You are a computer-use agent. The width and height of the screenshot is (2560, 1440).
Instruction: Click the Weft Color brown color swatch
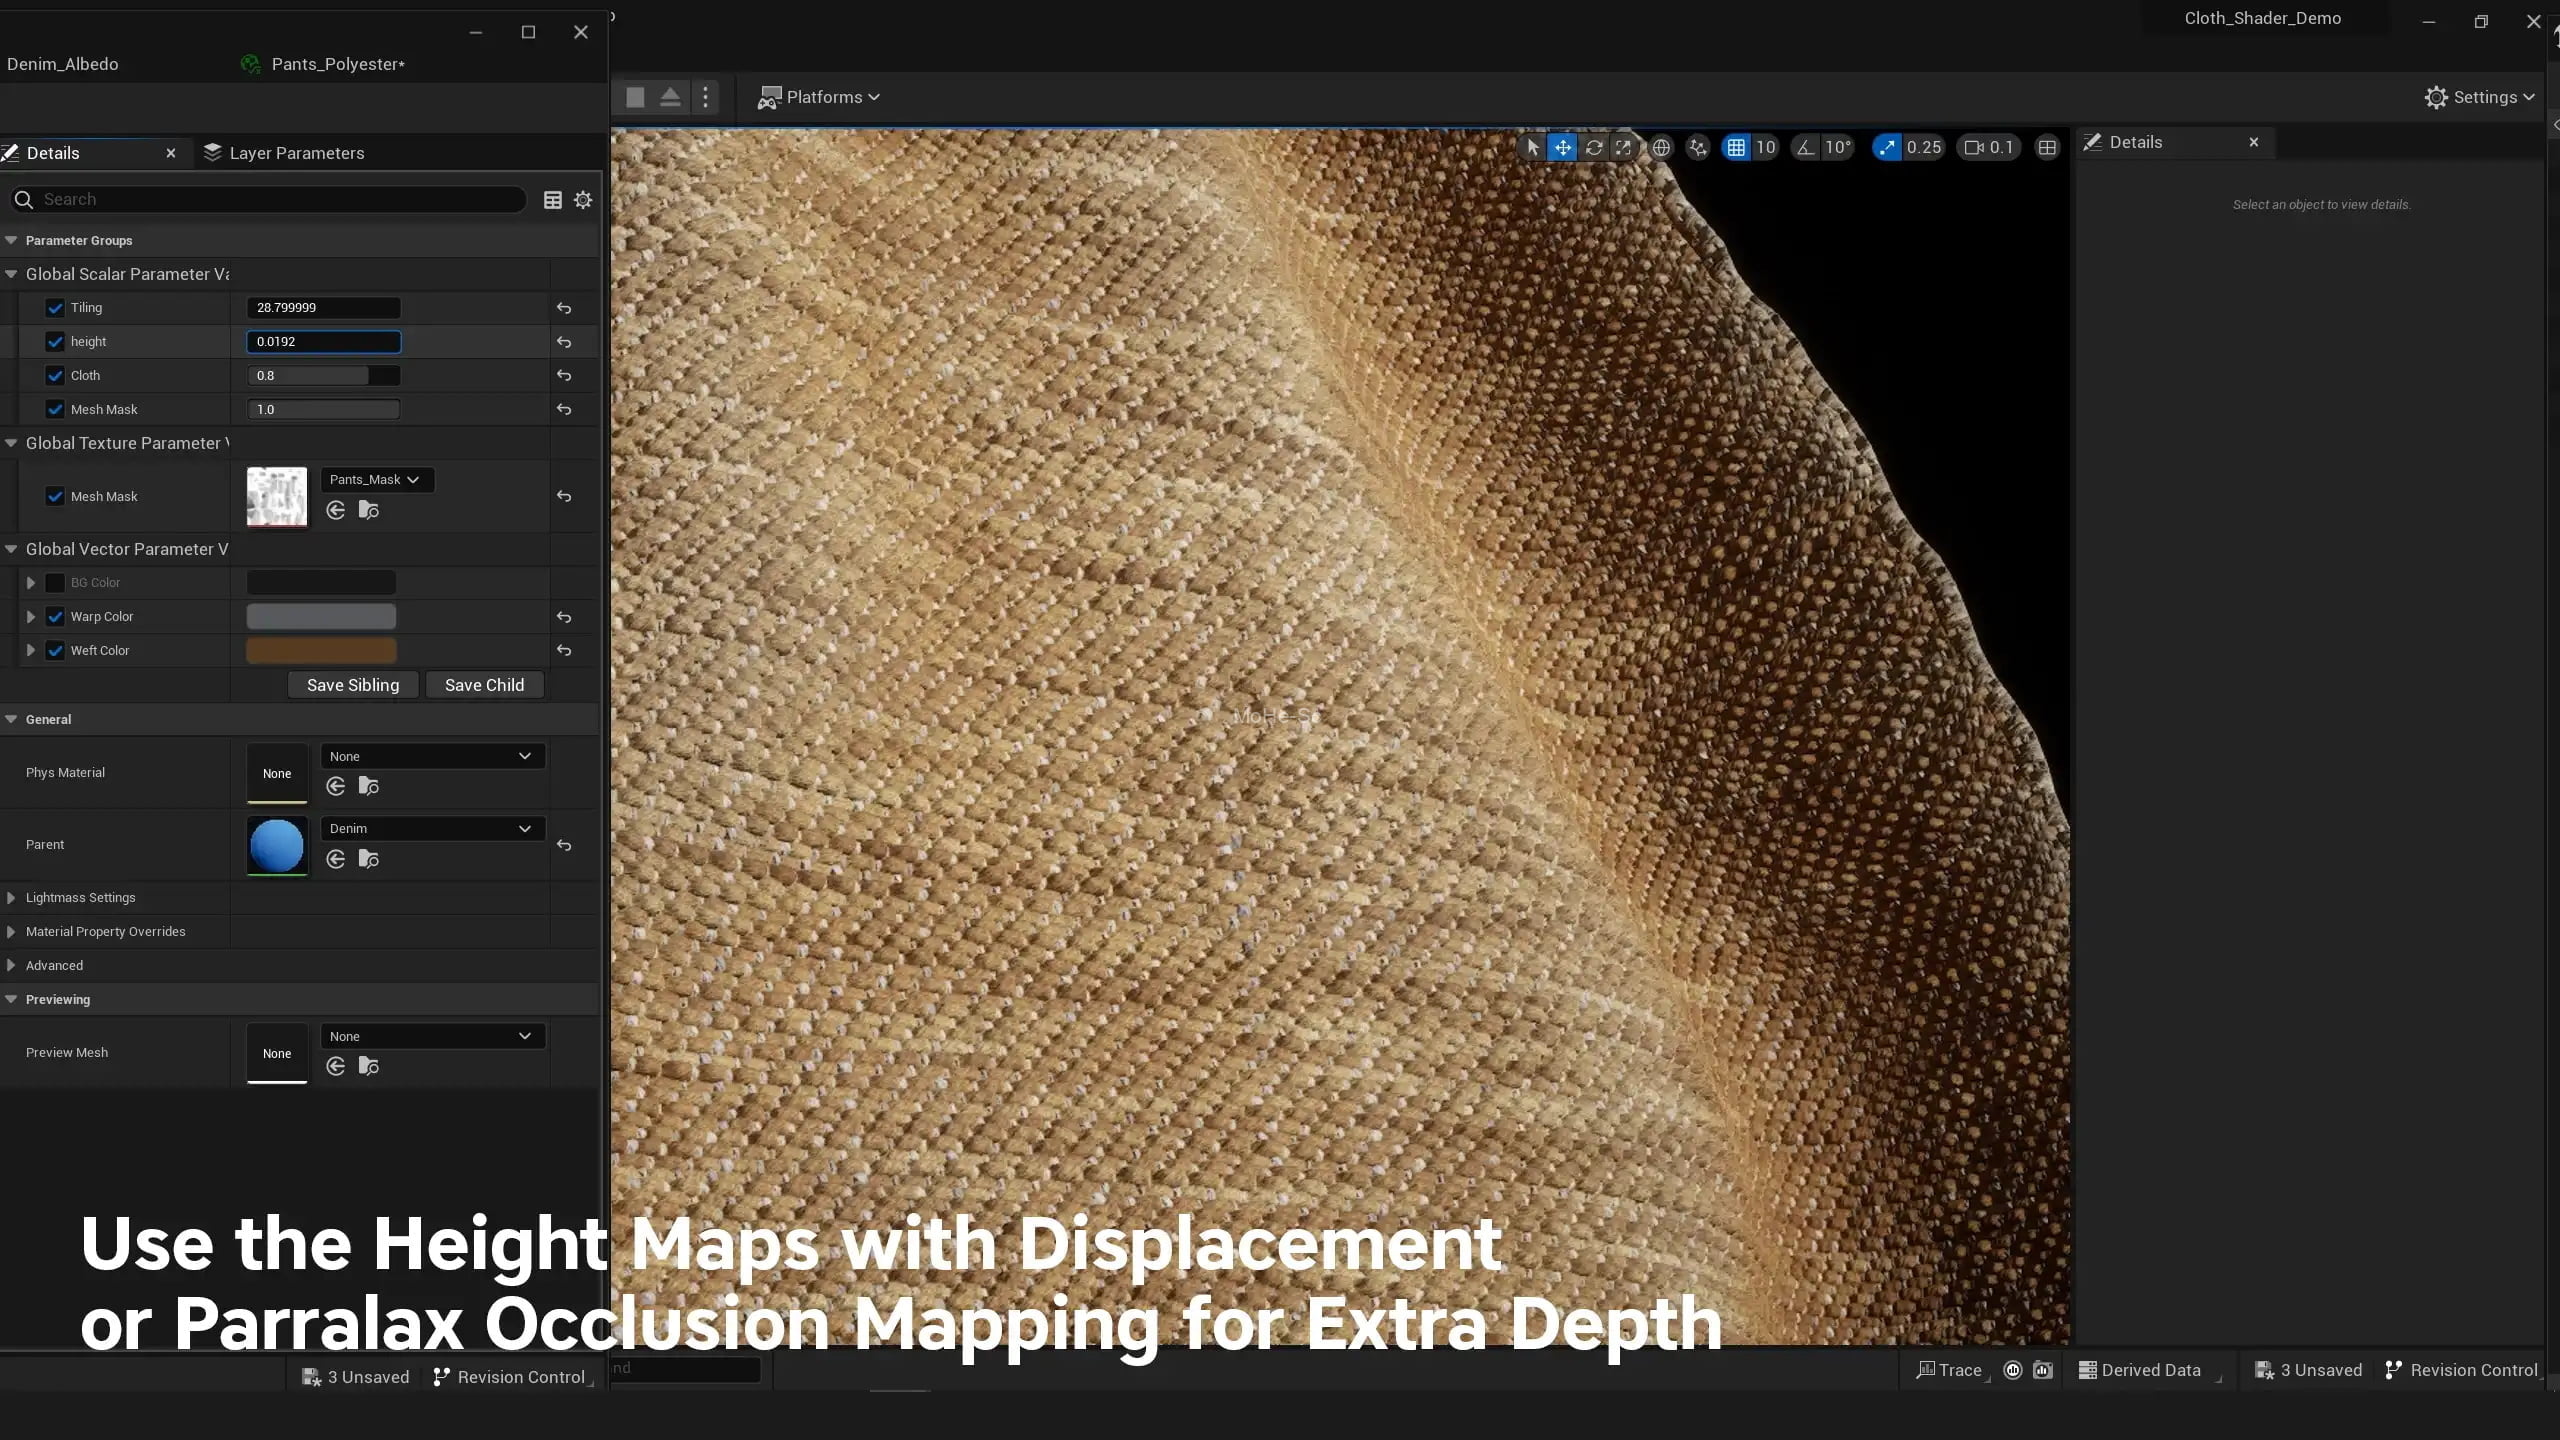pyautogui.click(x=320, y=650)
